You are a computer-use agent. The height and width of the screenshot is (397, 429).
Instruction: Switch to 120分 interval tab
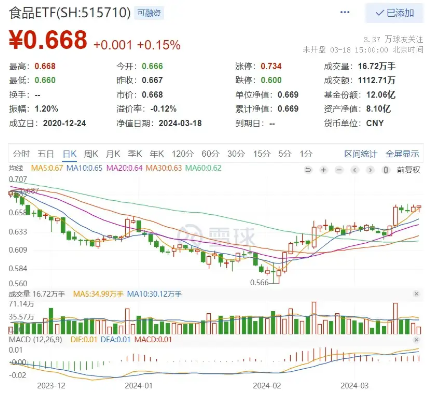[183, 154]
